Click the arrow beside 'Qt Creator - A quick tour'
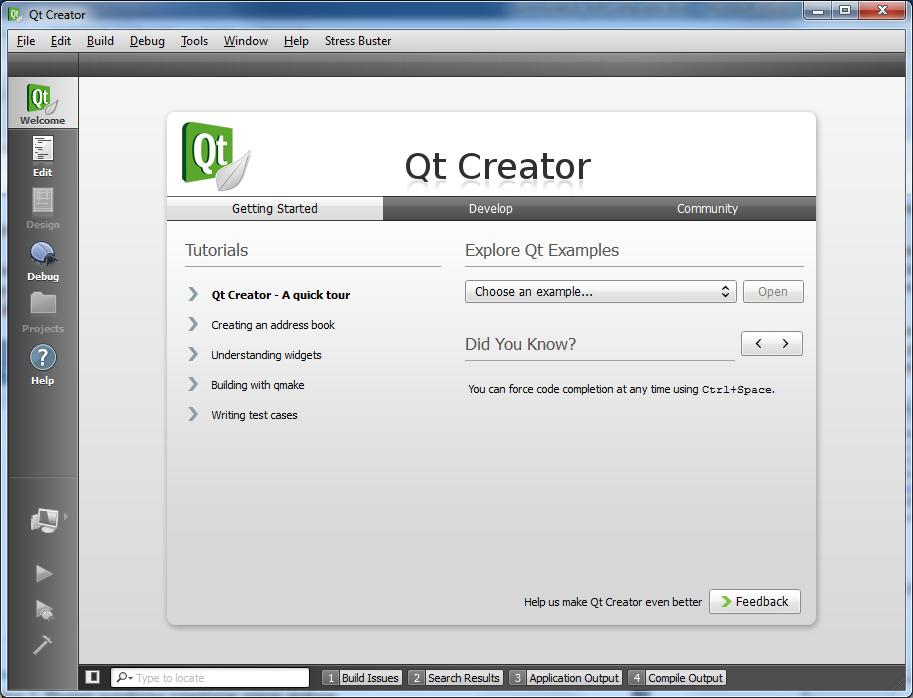The image size is (913, 698). click(x=193, y=294)
